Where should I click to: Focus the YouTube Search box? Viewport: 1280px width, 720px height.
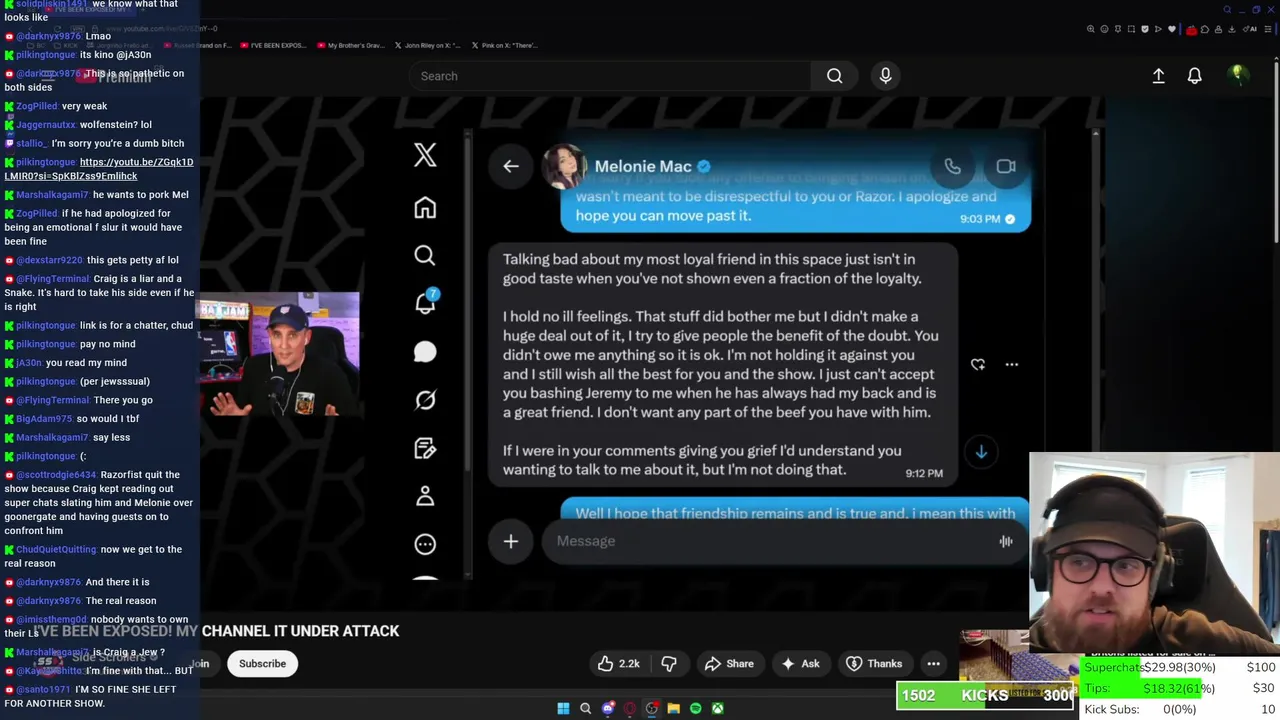[x=610, y=76]
